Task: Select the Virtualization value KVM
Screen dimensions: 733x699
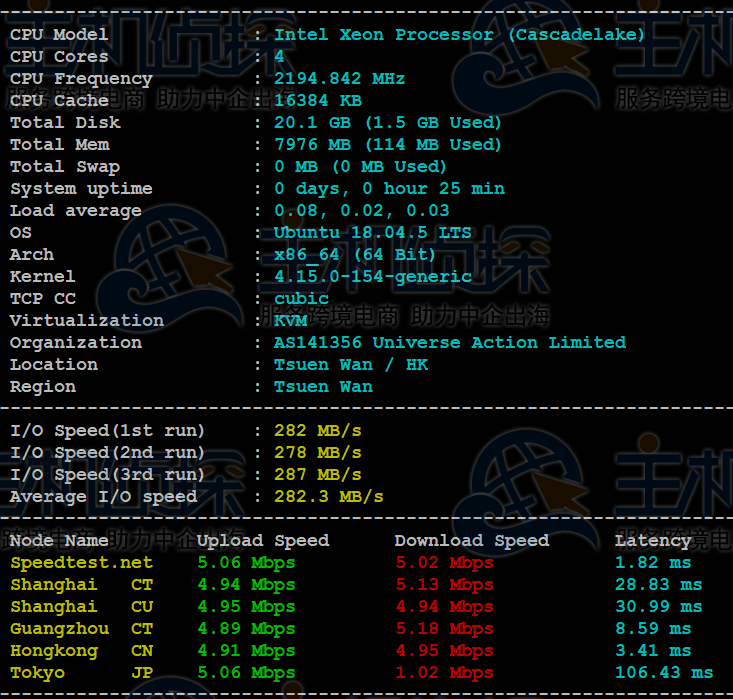Action: coord(290,321)
